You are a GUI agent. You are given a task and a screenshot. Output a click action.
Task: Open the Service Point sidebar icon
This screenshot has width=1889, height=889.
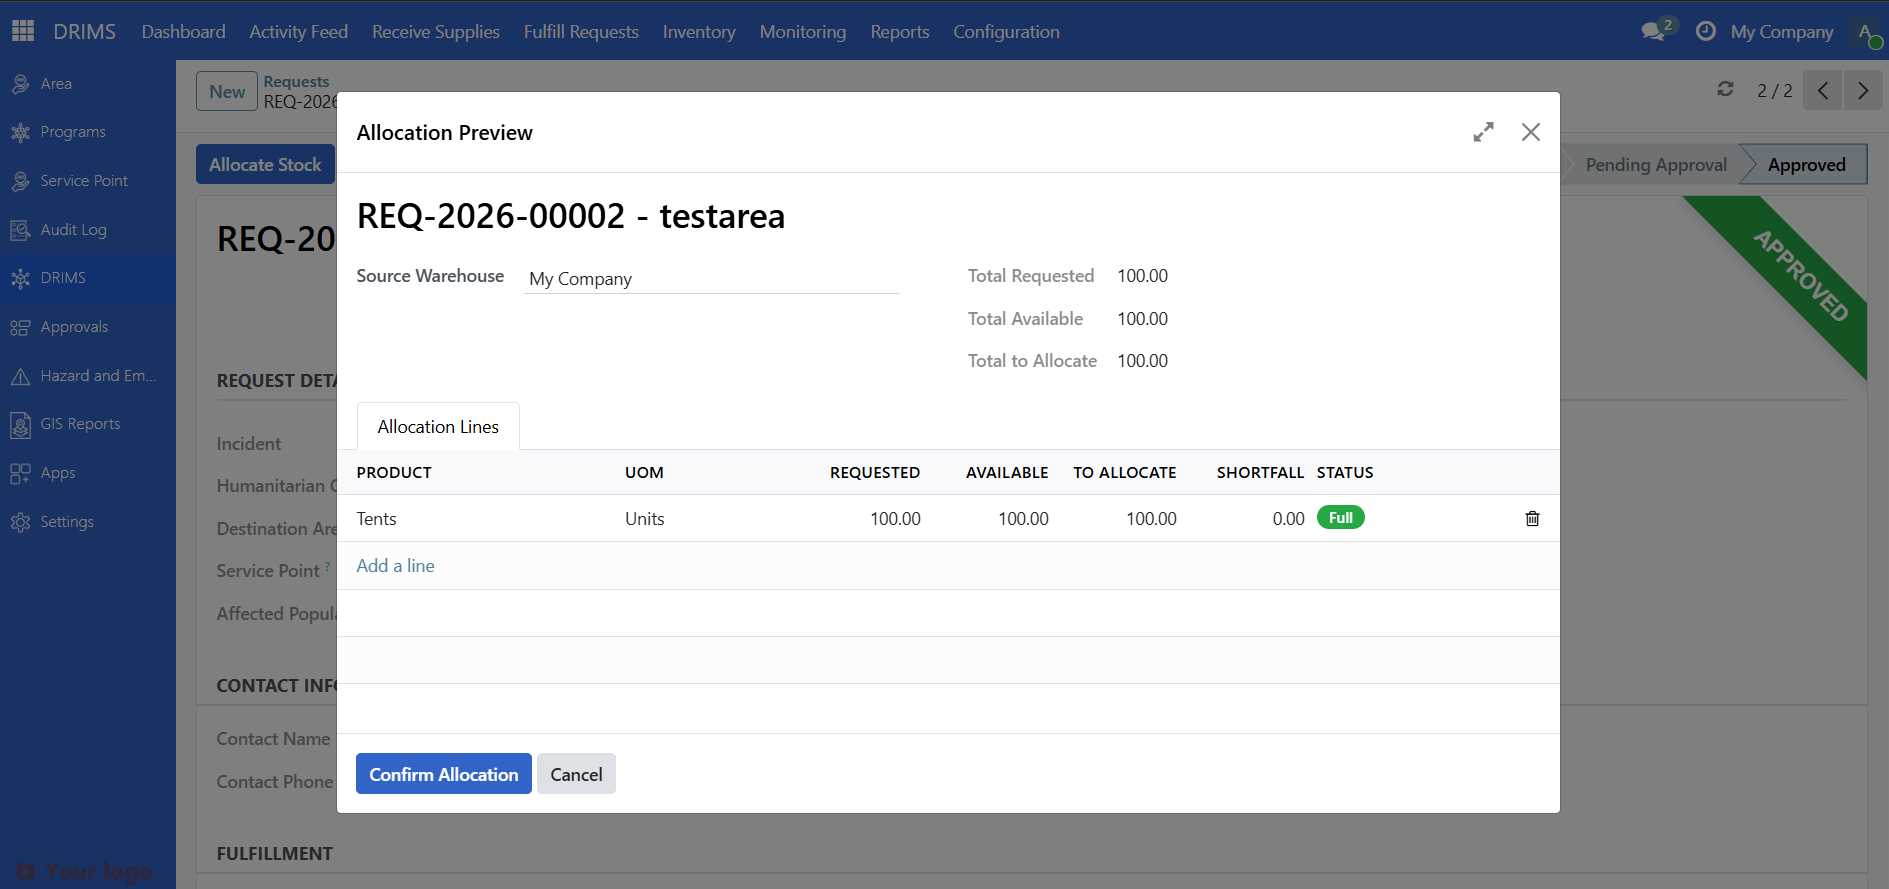coord(20,181)
